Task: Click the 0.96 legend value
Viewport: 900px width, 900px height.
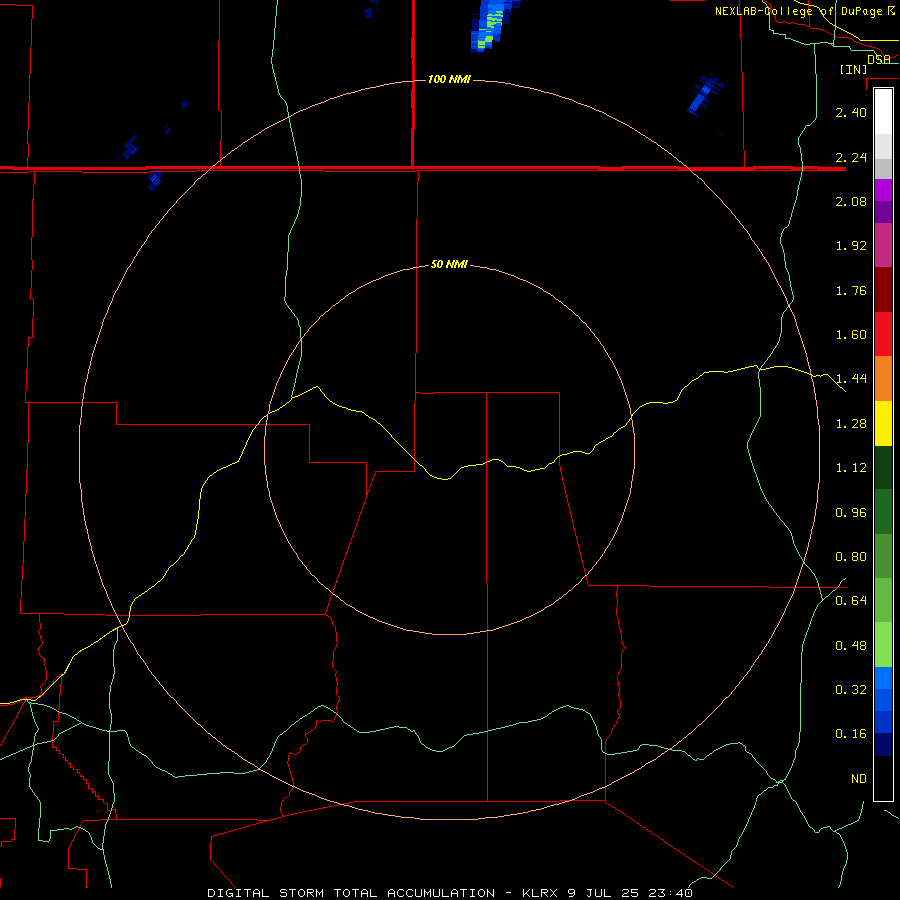Action: 851,513
